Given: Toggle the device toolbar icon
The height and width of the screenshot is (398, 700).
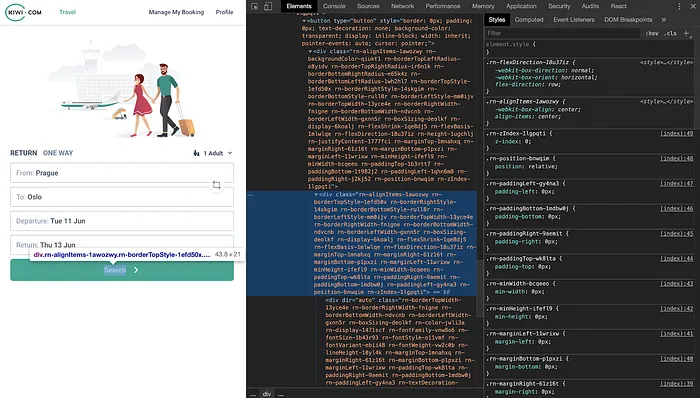Looking at the screenshot, I should click(x=268, y=6).
